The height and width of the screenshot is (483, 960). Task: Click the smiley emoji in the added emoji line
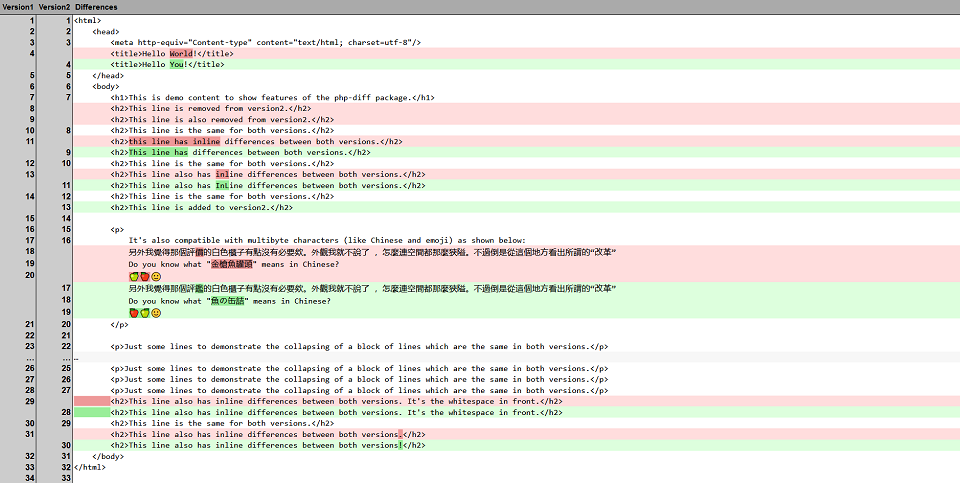[156, 313]
